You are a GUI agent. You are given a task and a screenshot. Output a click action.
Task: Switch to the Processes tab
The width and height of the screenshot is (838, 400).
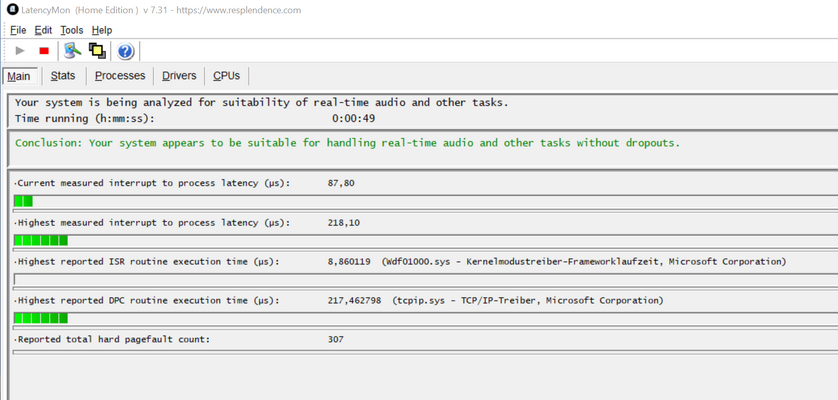[x=120, y=76]
